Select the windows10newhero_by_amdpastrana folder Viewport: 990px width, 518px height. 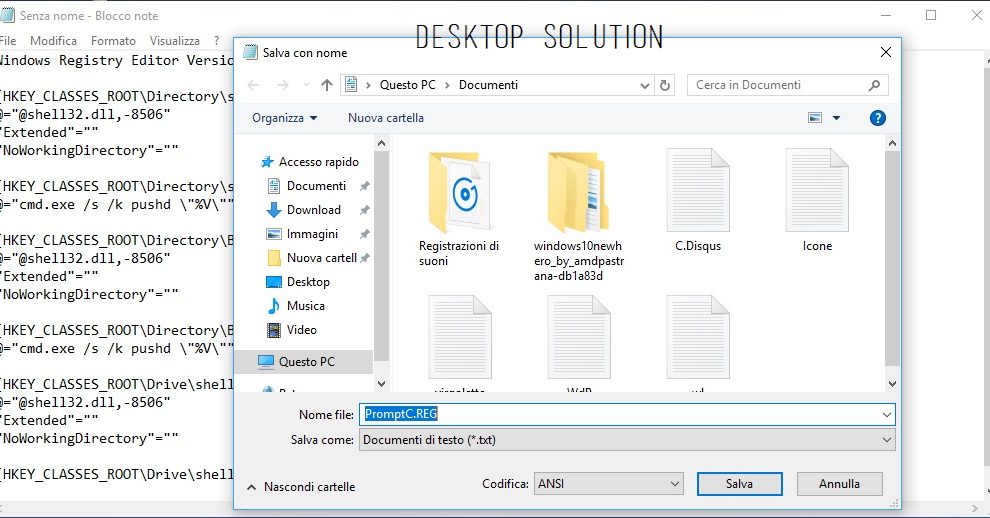578,216
